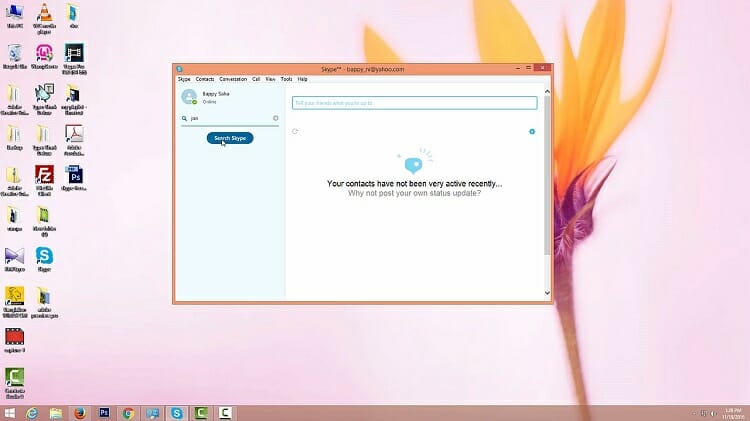Screen dimensions: 750x421
Task: Minimize the Skype window
Action: point(518,68)
